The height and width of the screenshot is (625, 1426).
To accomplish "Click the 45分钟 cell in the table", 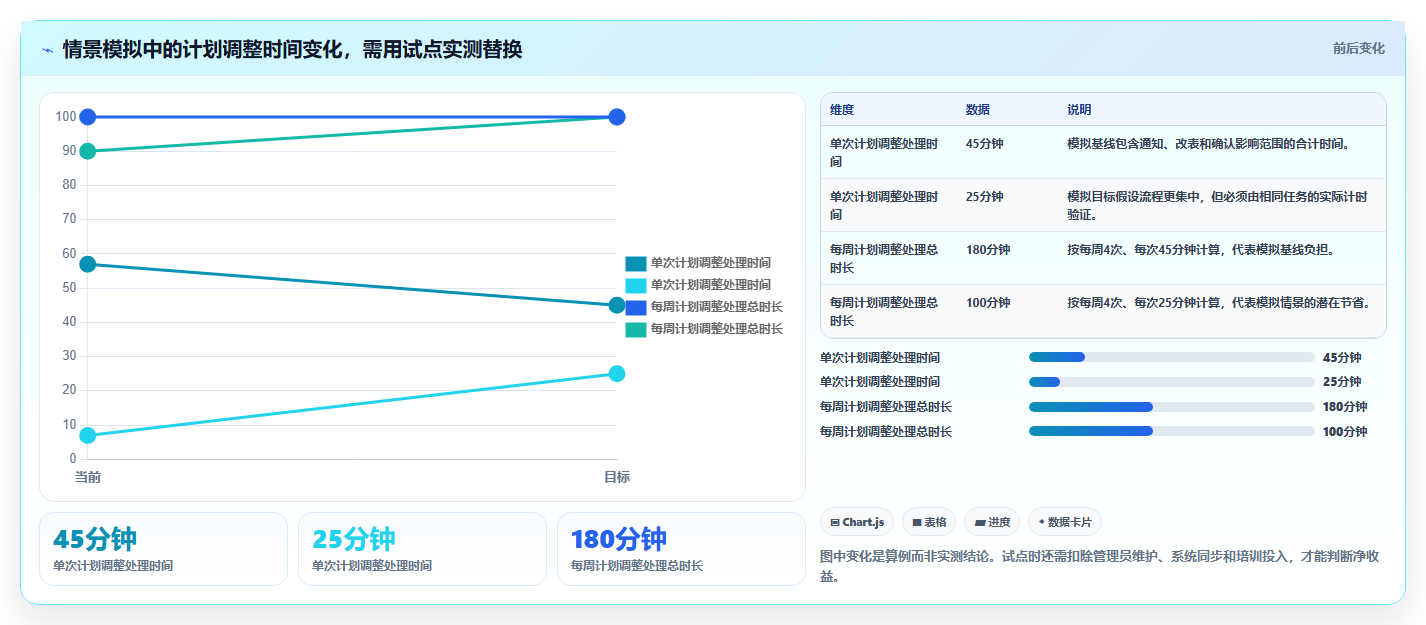I will (x=985, y=143).
